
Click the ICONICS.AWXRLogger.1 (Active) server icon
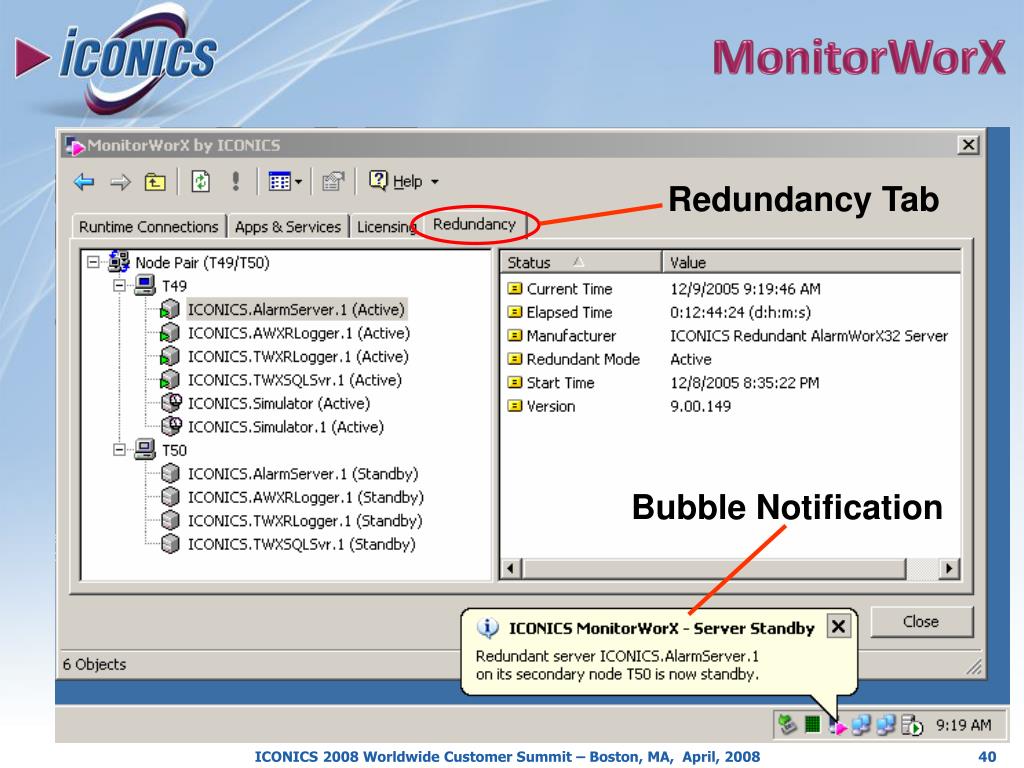(170, 333)
